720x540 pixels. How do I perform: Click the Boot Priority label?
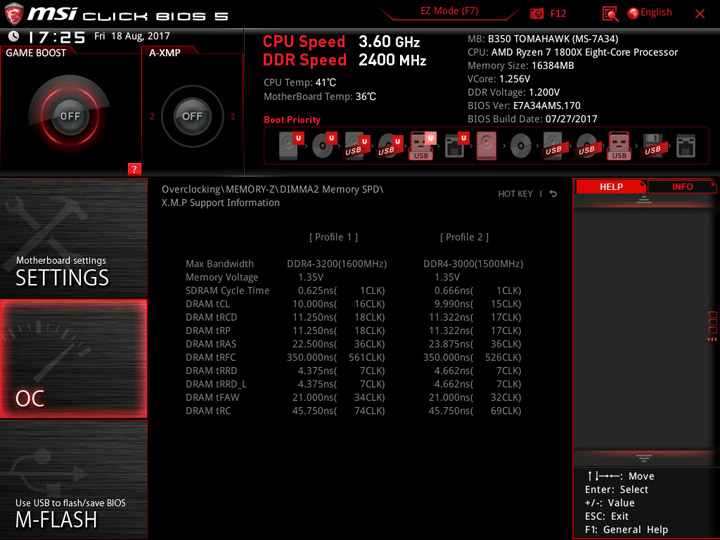click(x=292, y=120)
